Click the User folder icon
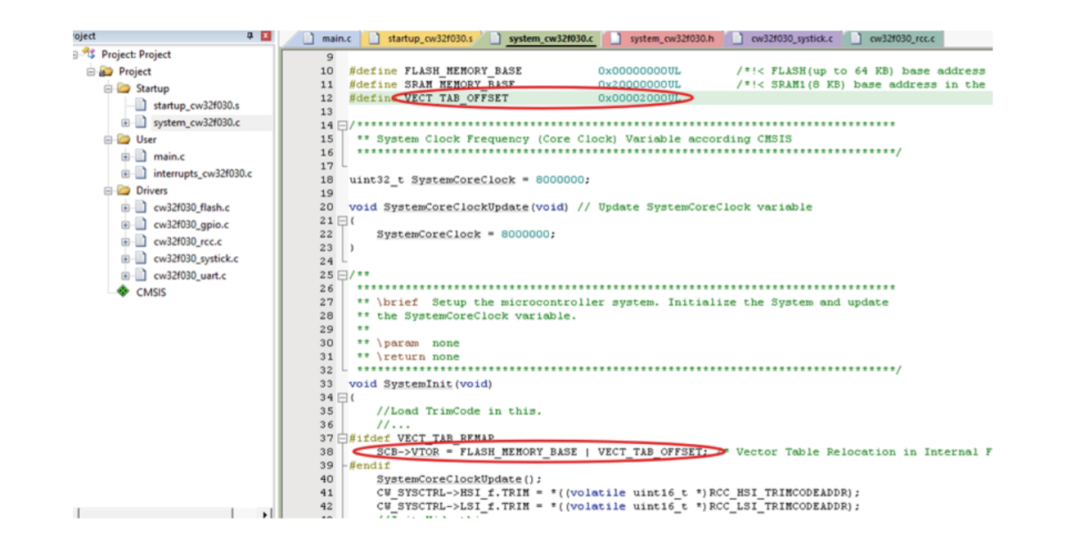The image size is (1080, 543). pos(124,139)
